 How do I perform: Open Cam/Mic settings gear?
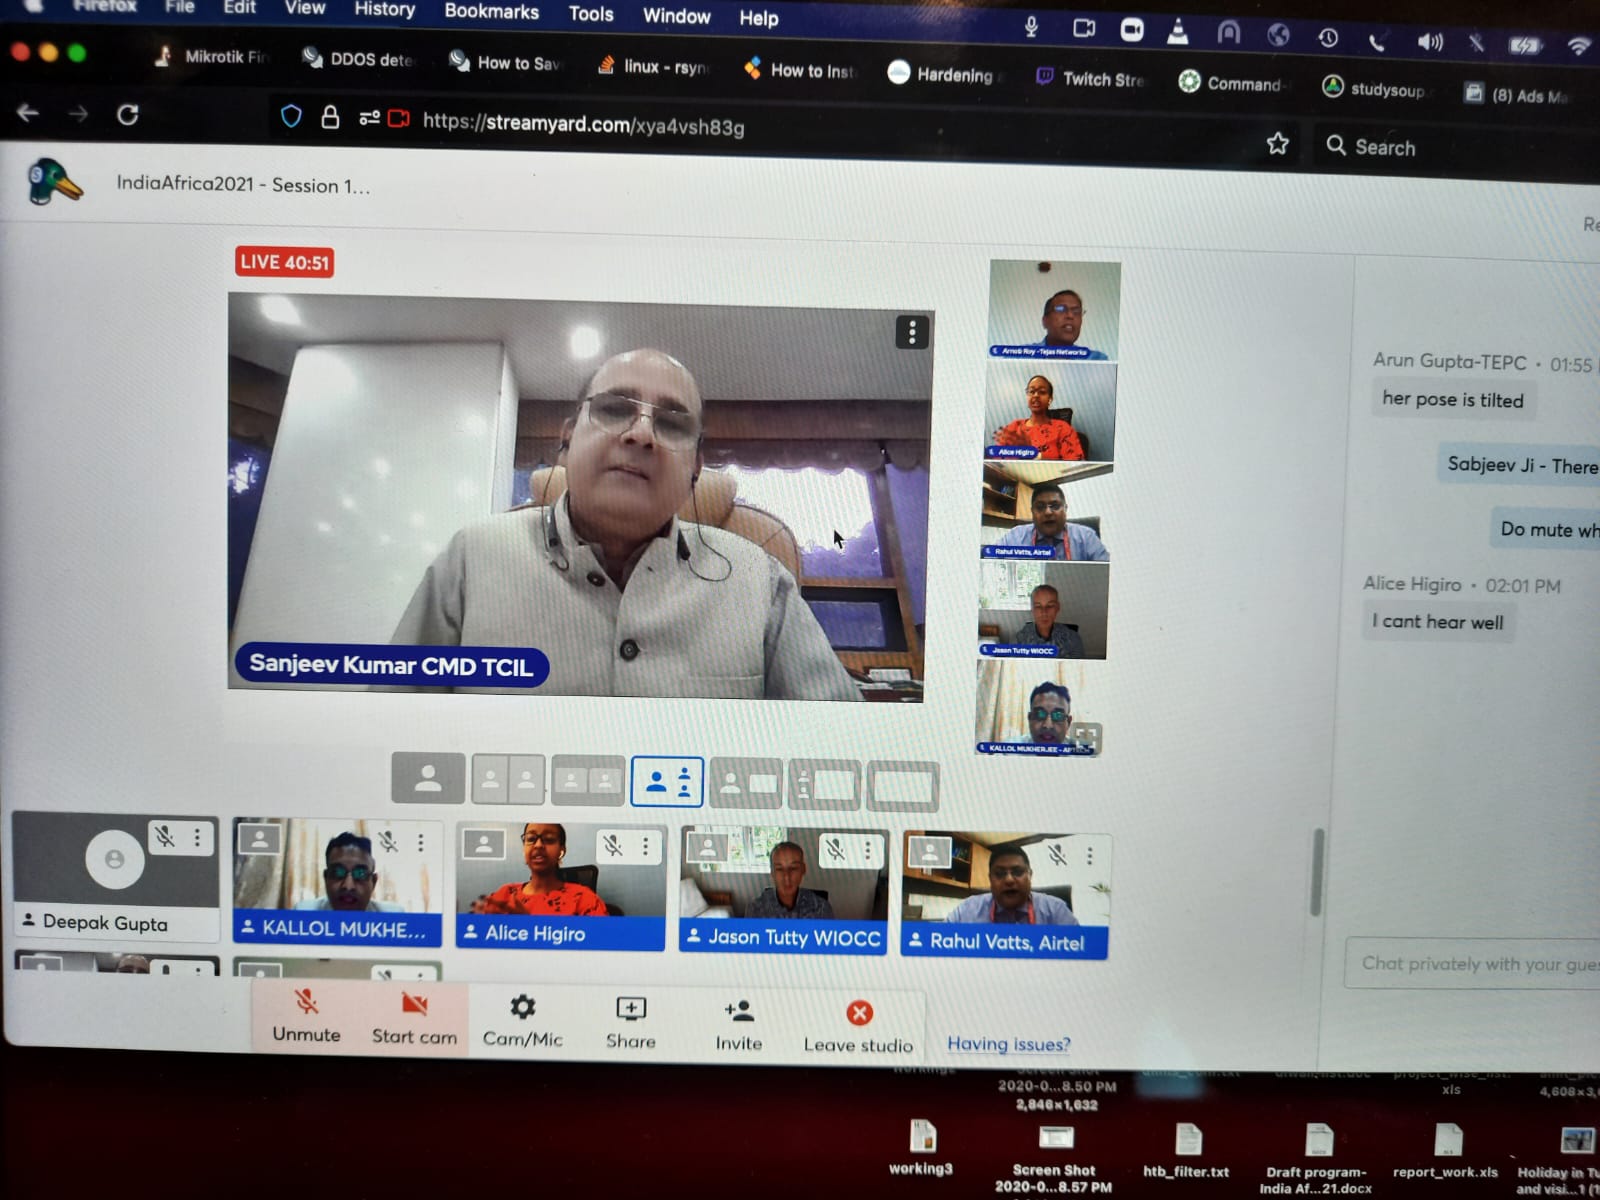coord(522,1007)
